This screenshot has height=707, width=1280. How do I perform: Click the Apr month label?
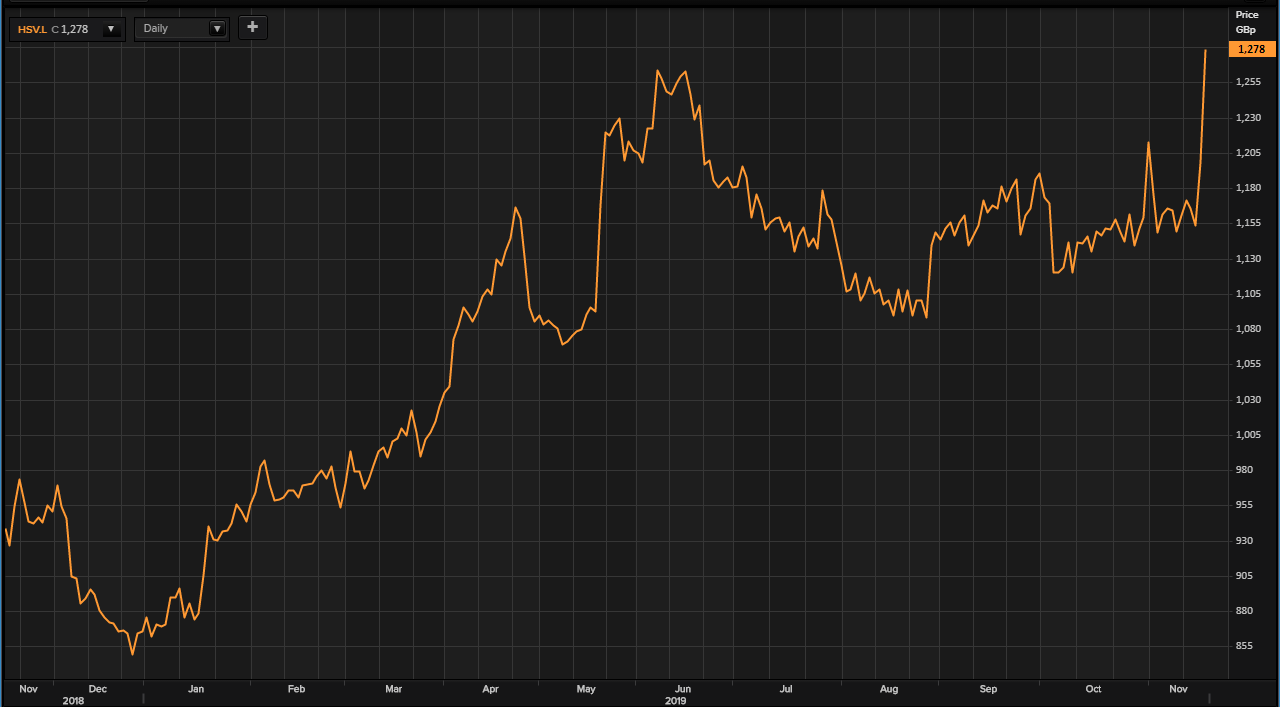pos(490,689)
